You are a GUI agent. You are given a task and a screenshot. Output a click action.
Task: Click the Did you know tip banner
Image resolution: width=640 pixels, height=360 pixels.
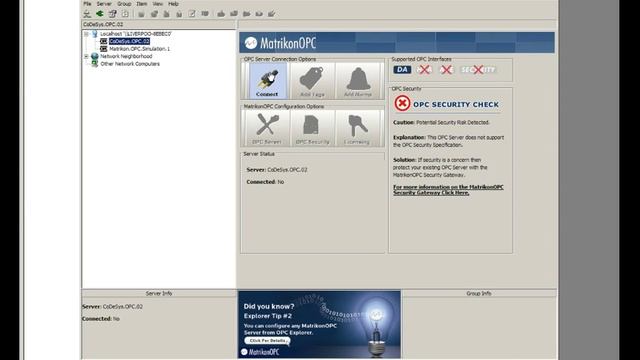pyautogui.click(x=319, y=324)
